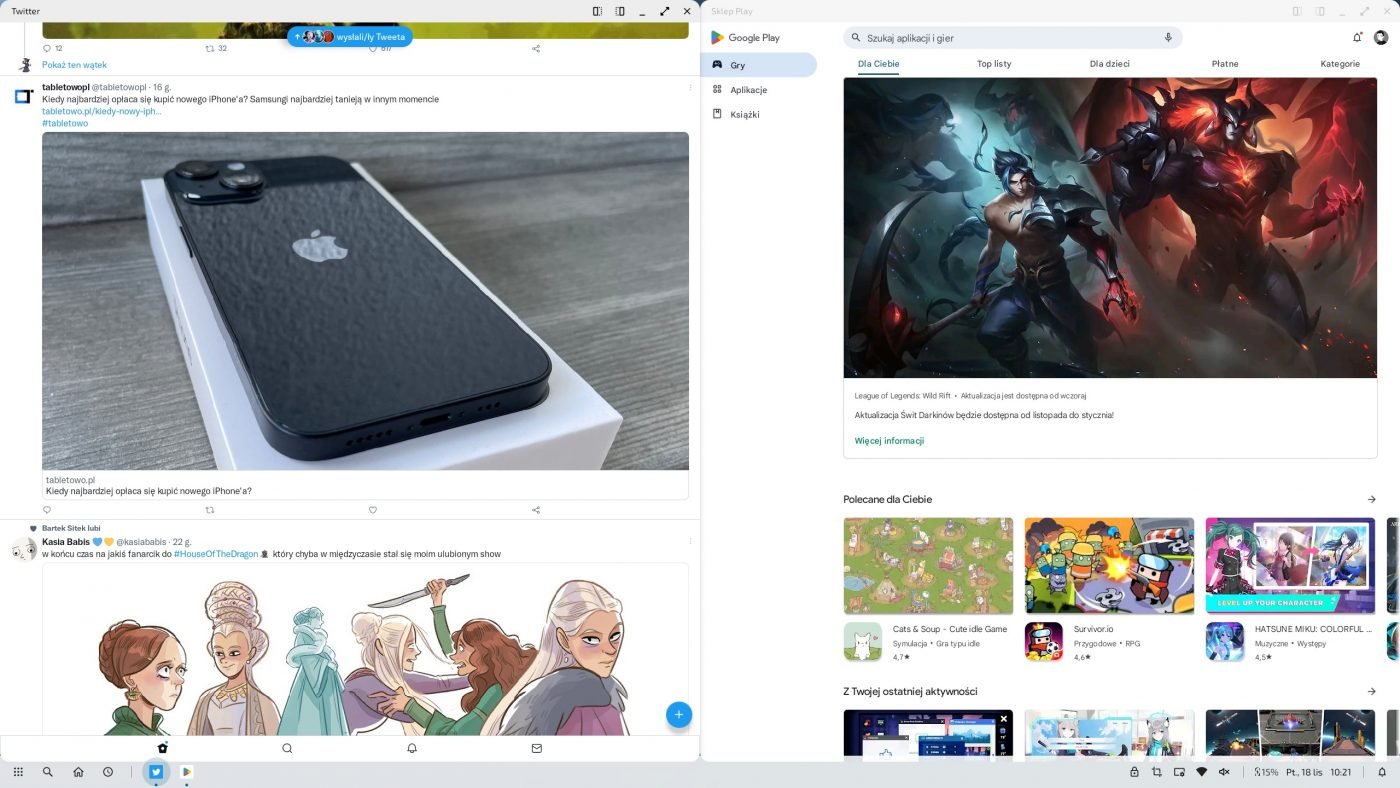
Task: Snap Twitter window right using the title bar icon
Action: [x=620, y=11]
